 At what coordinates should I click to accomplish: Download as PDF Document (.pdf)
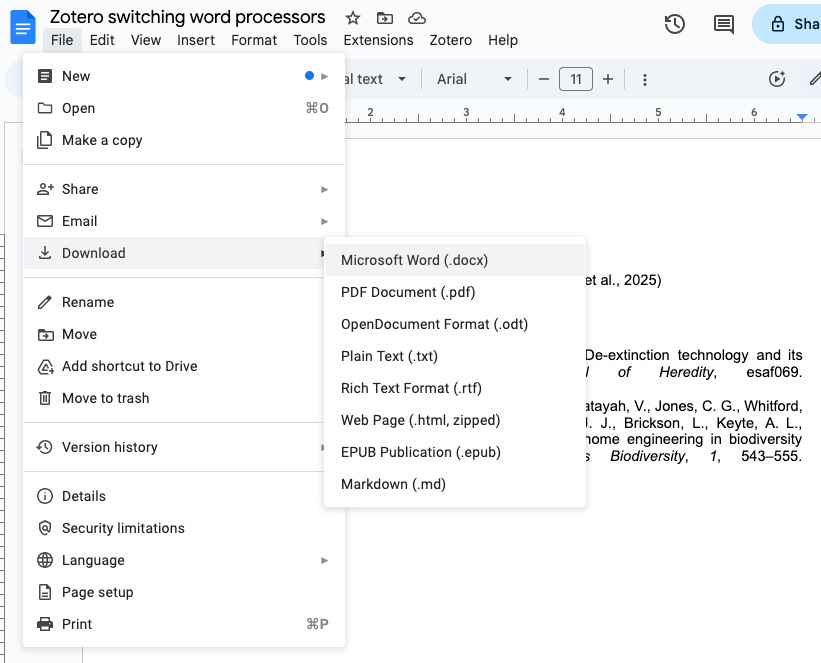coord(454,292)
